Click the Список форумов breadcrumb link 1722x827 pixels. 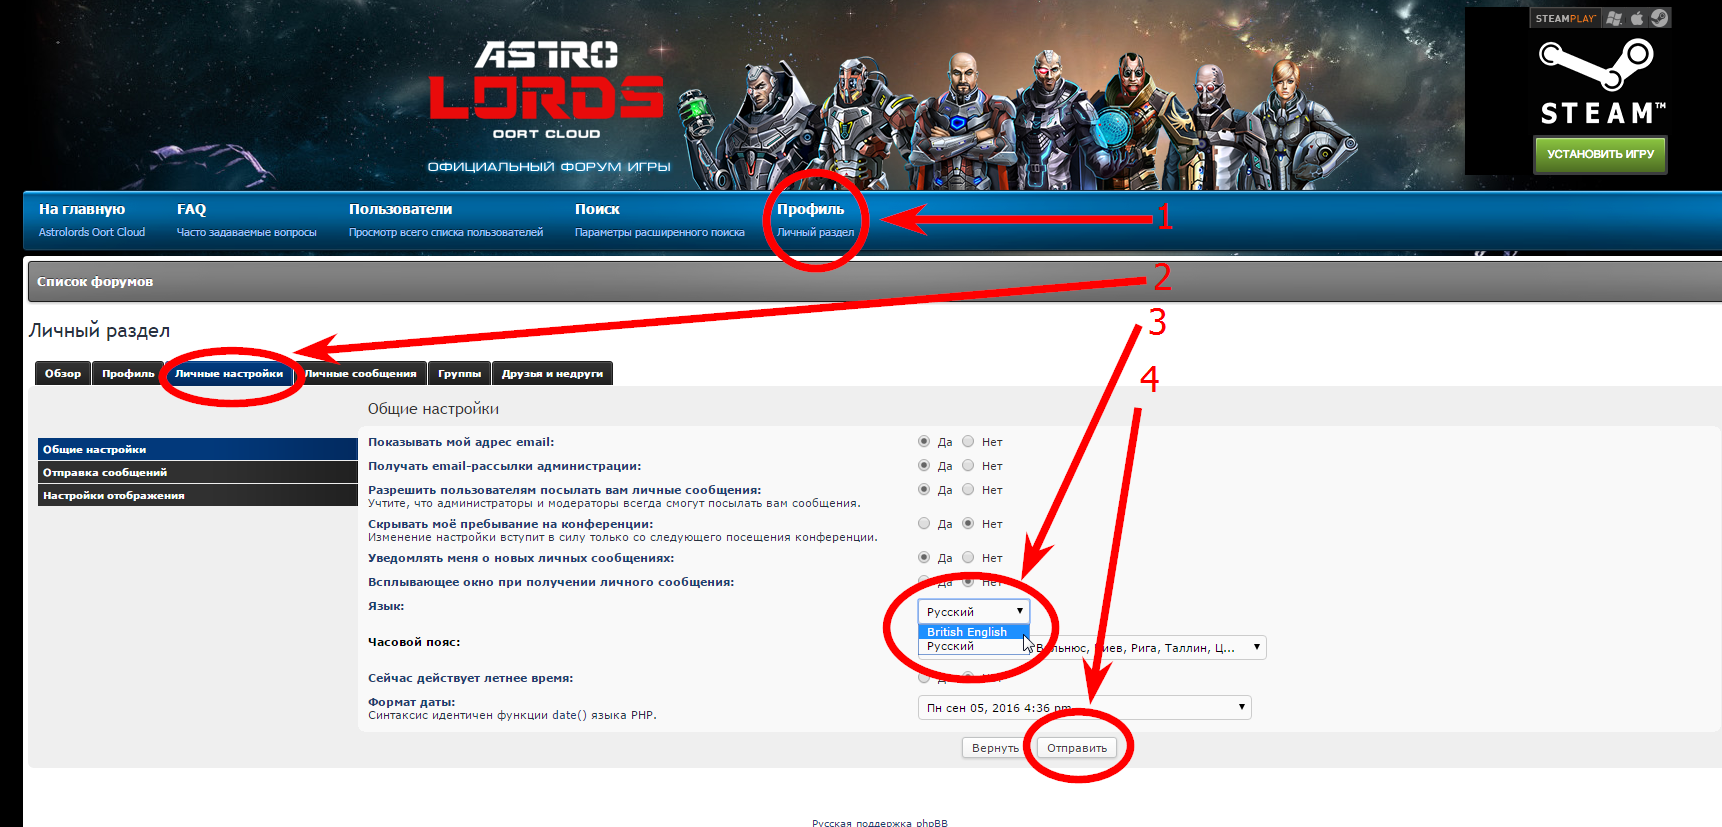(95, 282)
